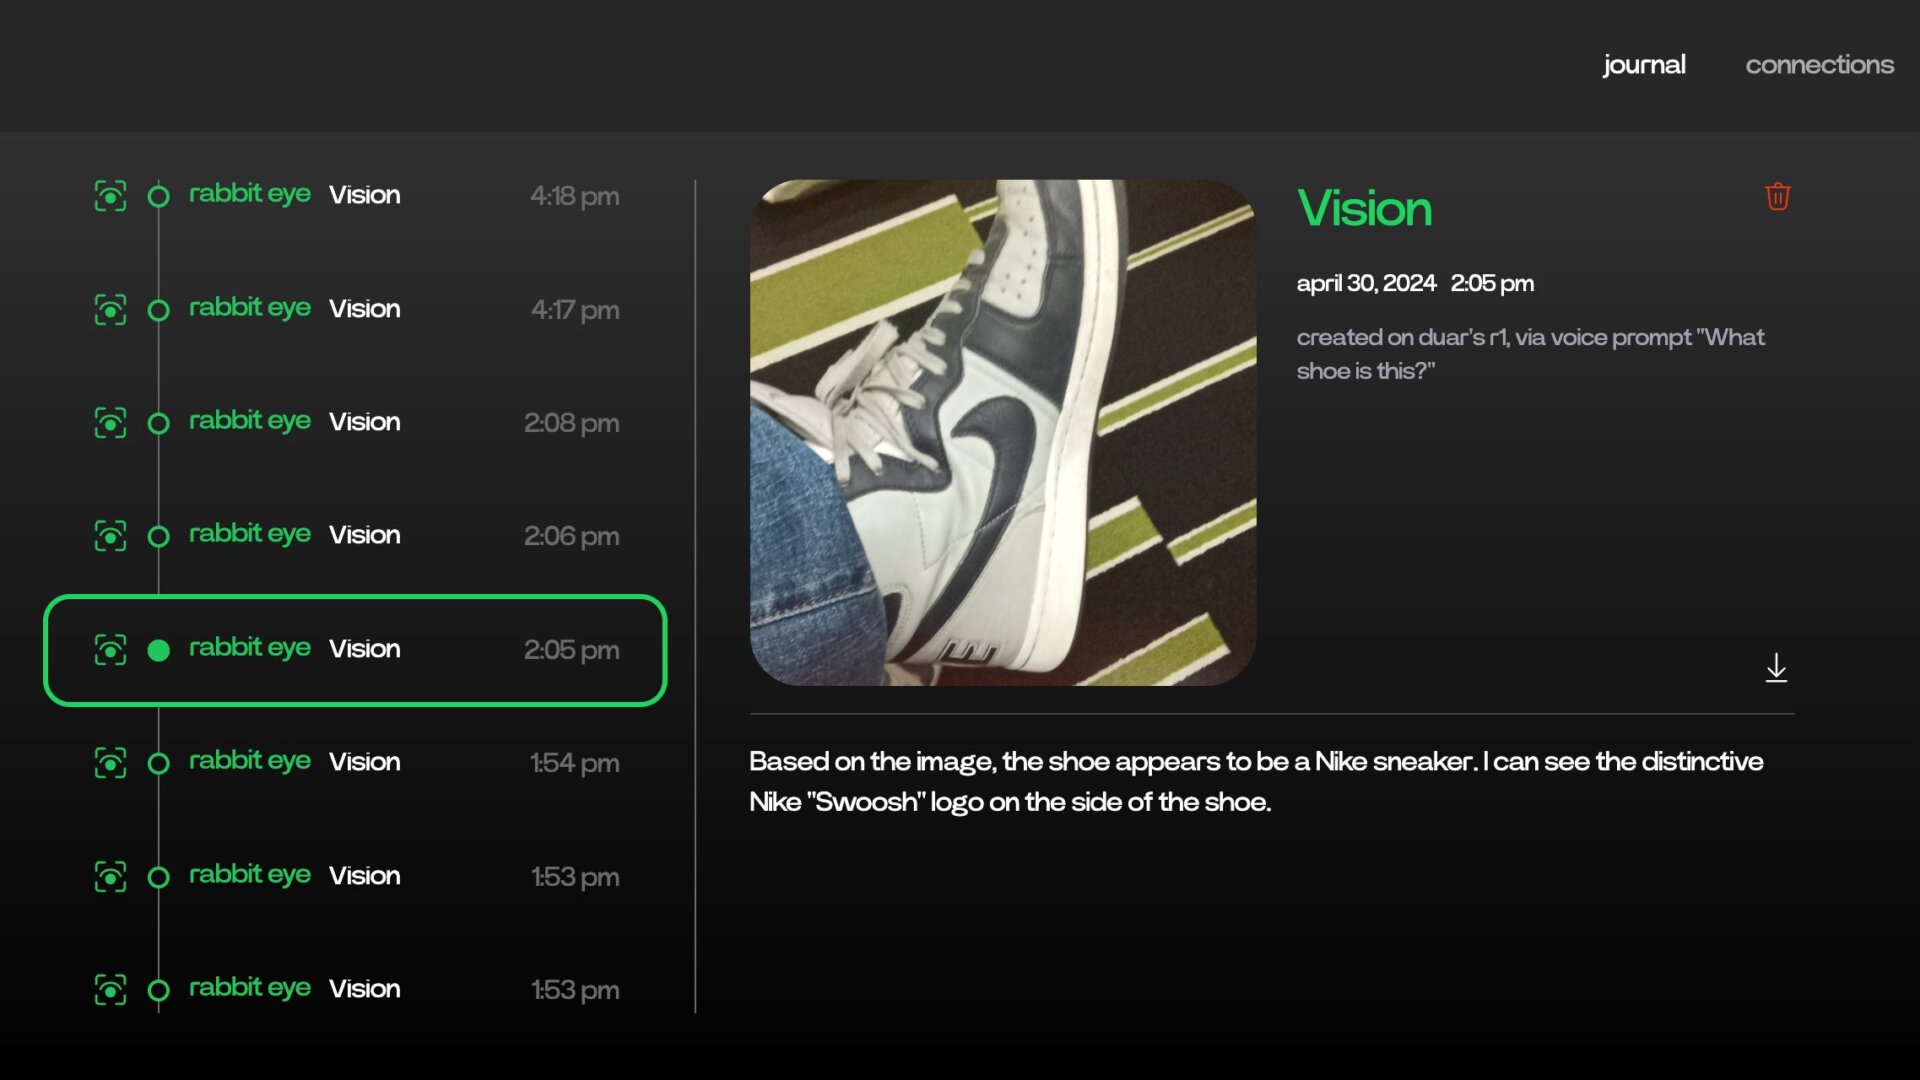Click the rabbit eye icon on the 2:08 pm entry
1920x1080 pixels.
[x=111, y=423]
